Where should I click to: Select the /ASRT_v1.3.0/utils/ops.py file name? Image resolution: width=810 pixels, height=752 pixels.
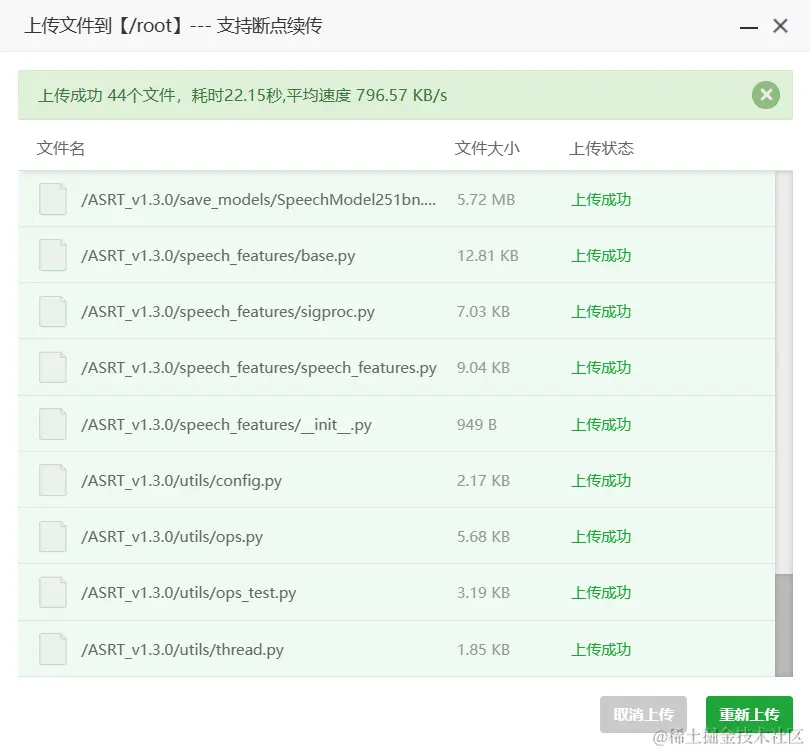[172, 538]
